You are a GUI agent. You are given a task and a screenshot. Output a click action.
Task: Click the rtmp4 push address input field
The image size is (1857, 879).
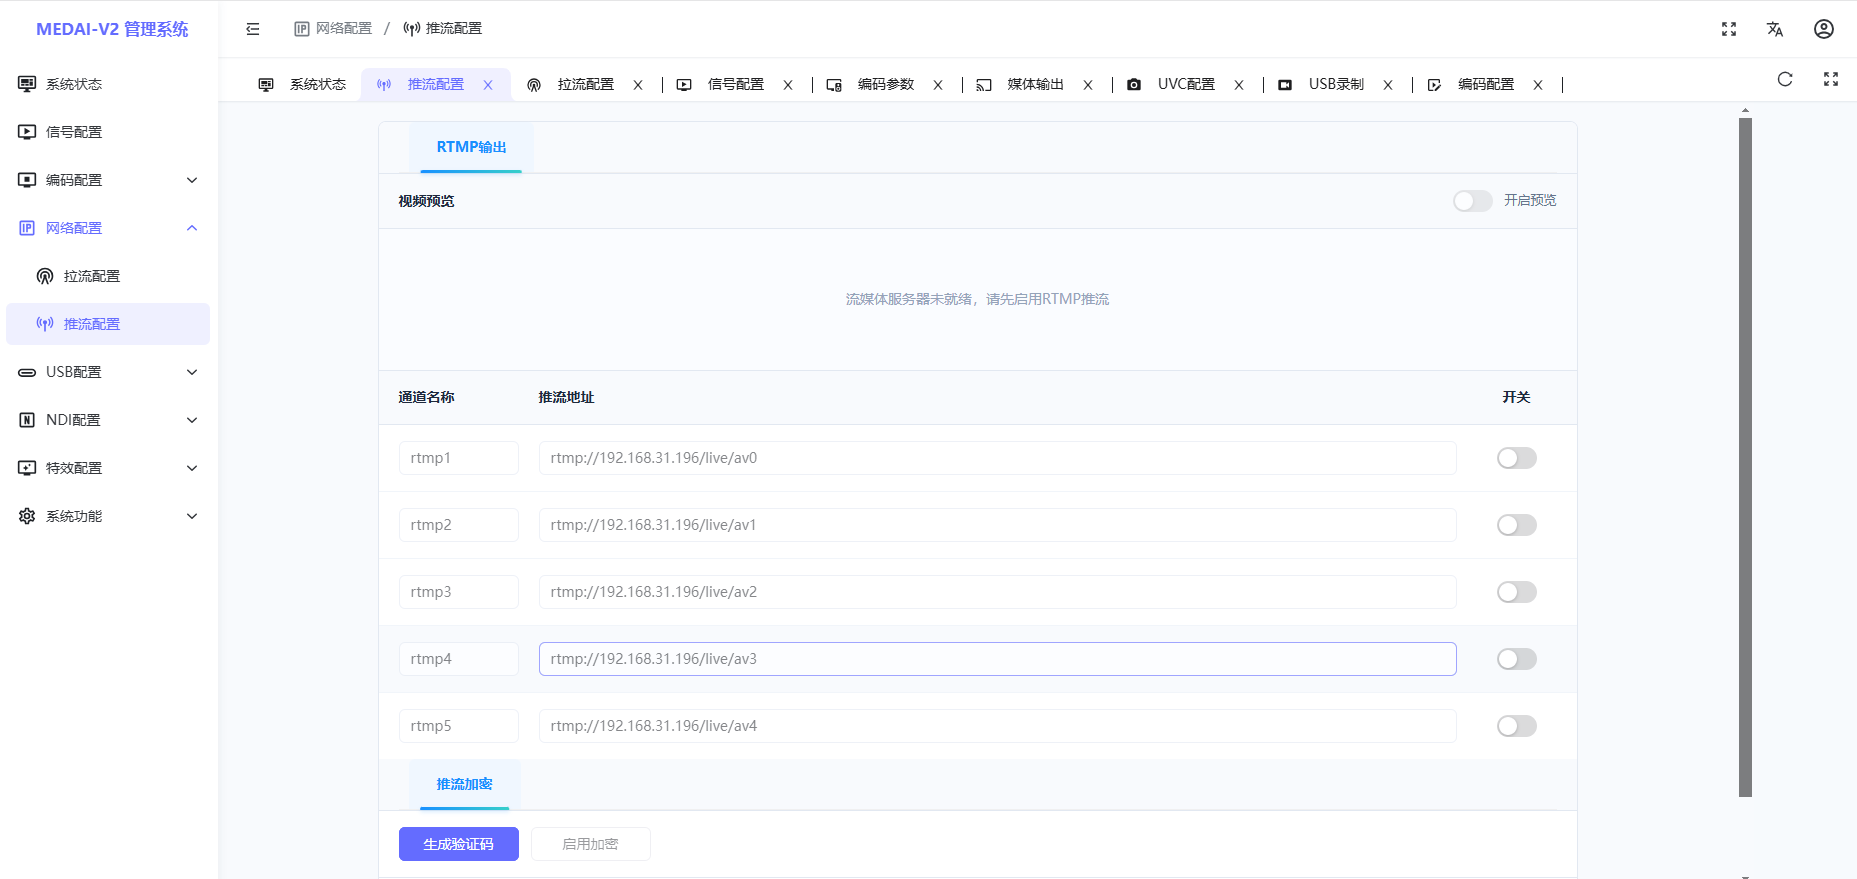click(x=998, y=659)
